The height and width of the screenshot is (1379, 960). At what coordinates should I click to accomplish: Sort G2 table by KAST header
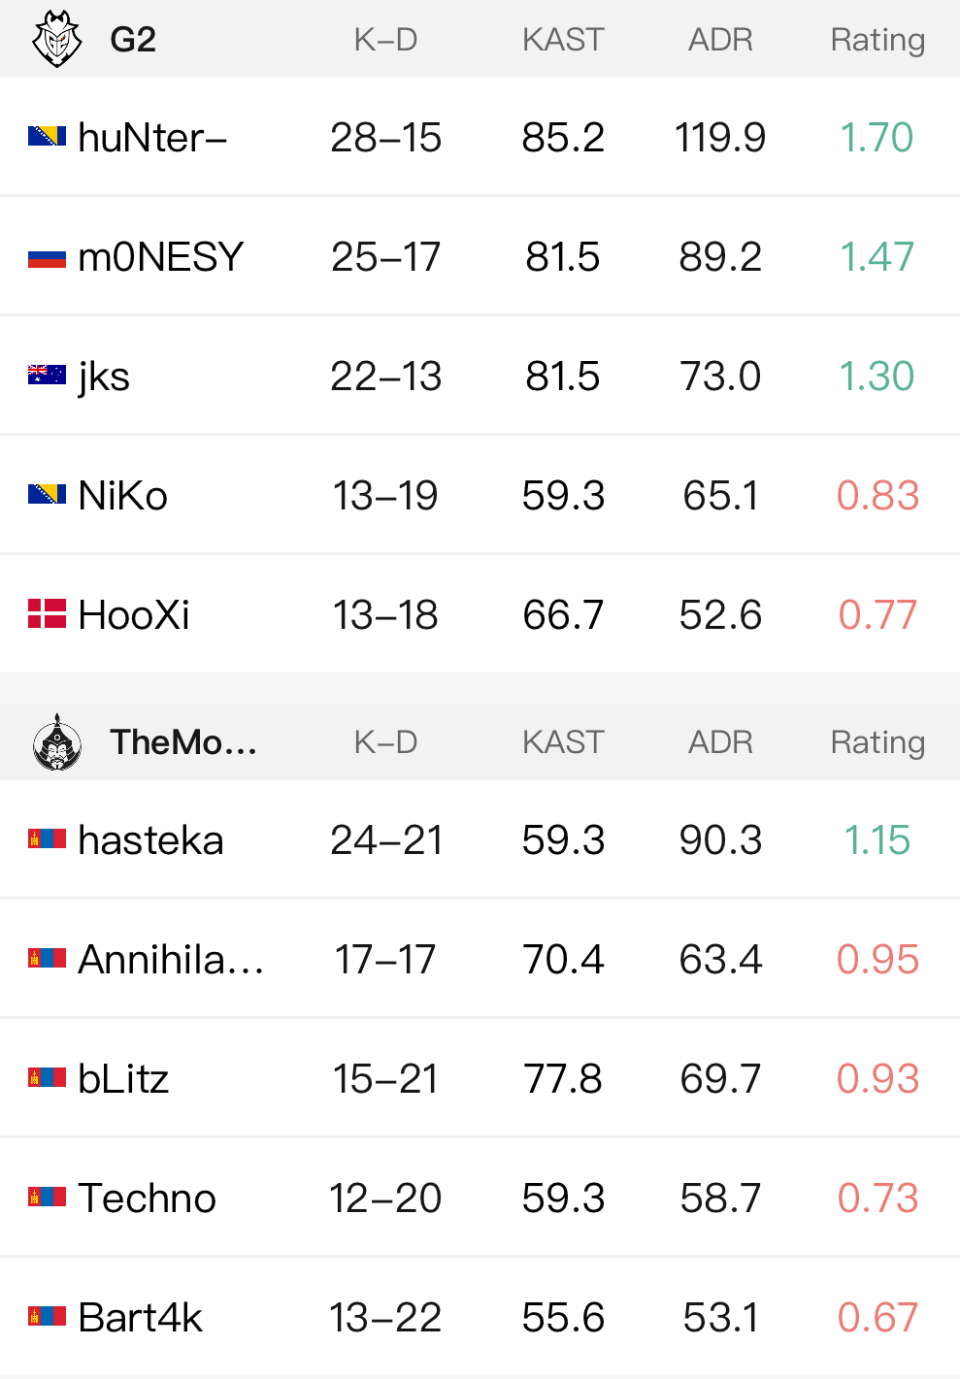click(x=563, y=40)
